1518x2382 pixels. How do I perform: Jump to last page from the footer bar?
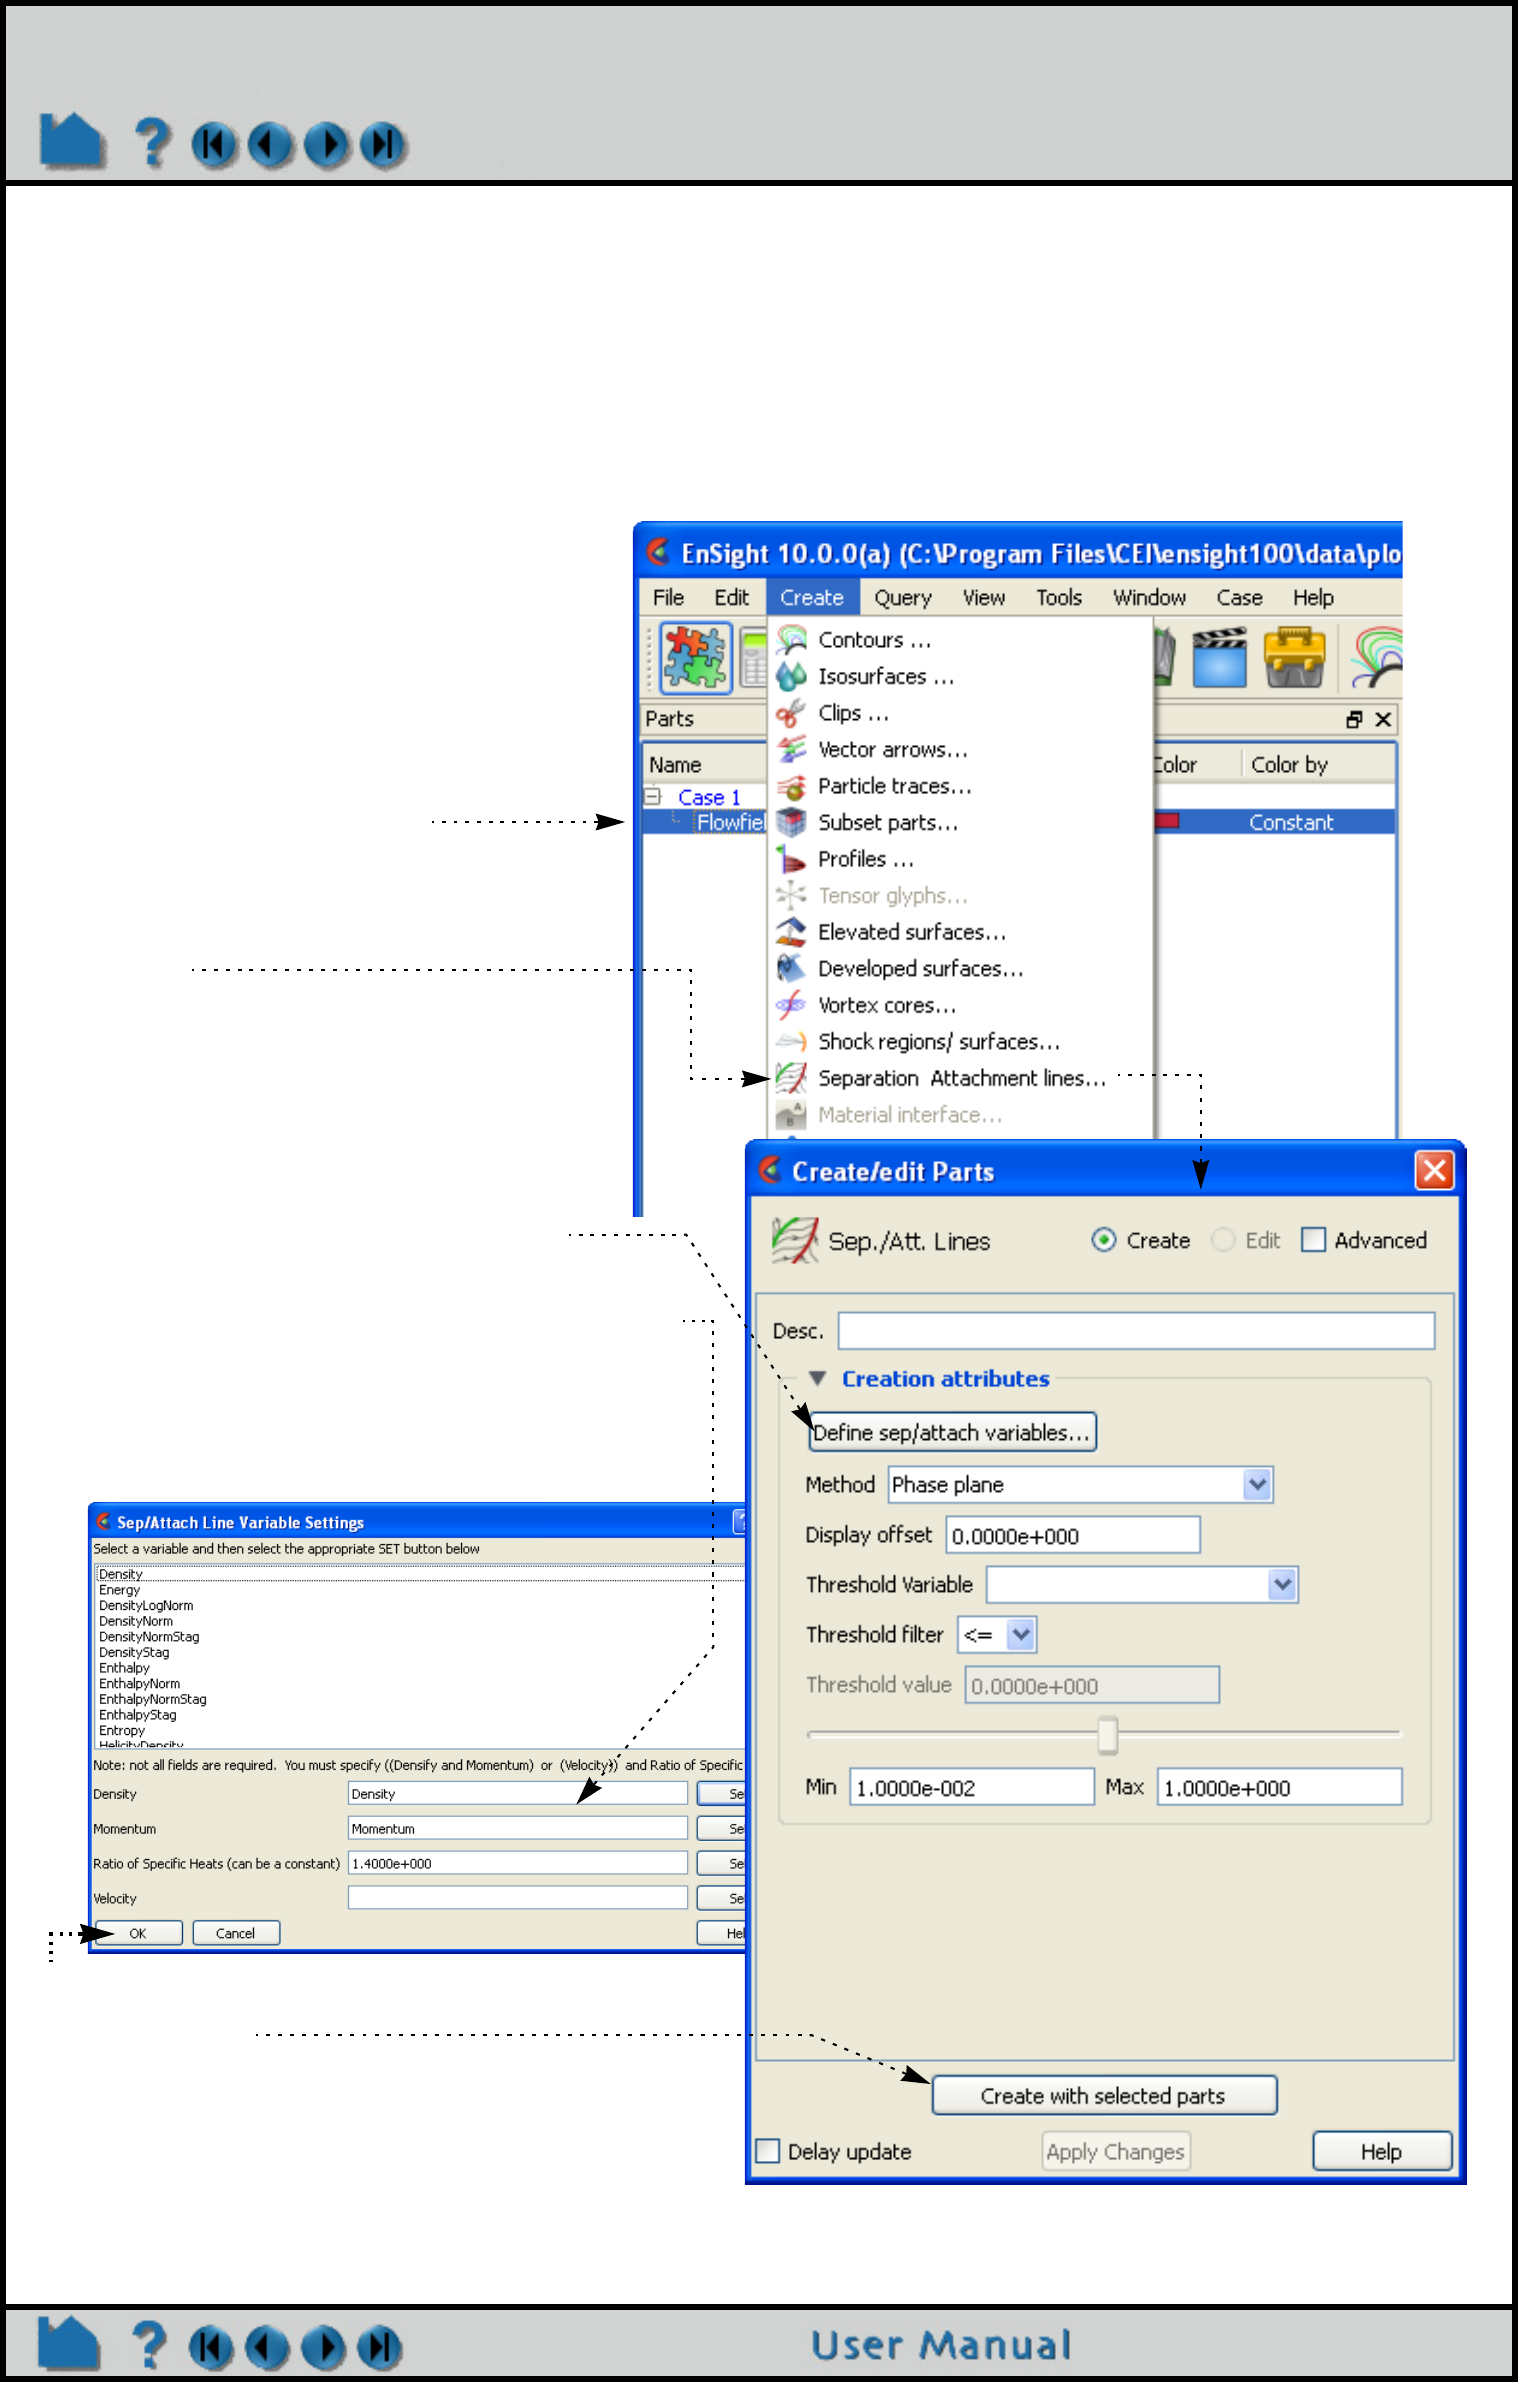tap(380, 2347)
